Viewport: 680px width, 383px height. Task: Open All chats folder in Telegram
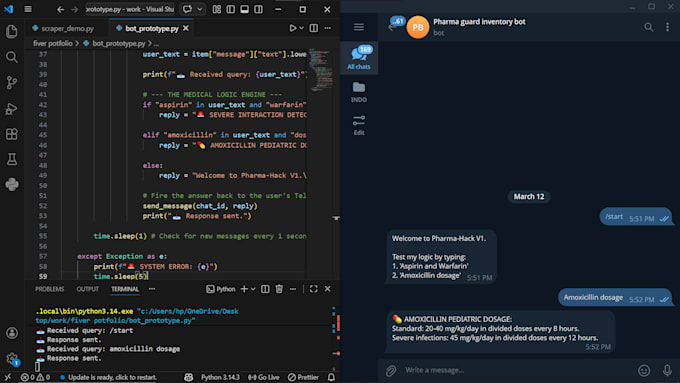coord(359,57)
